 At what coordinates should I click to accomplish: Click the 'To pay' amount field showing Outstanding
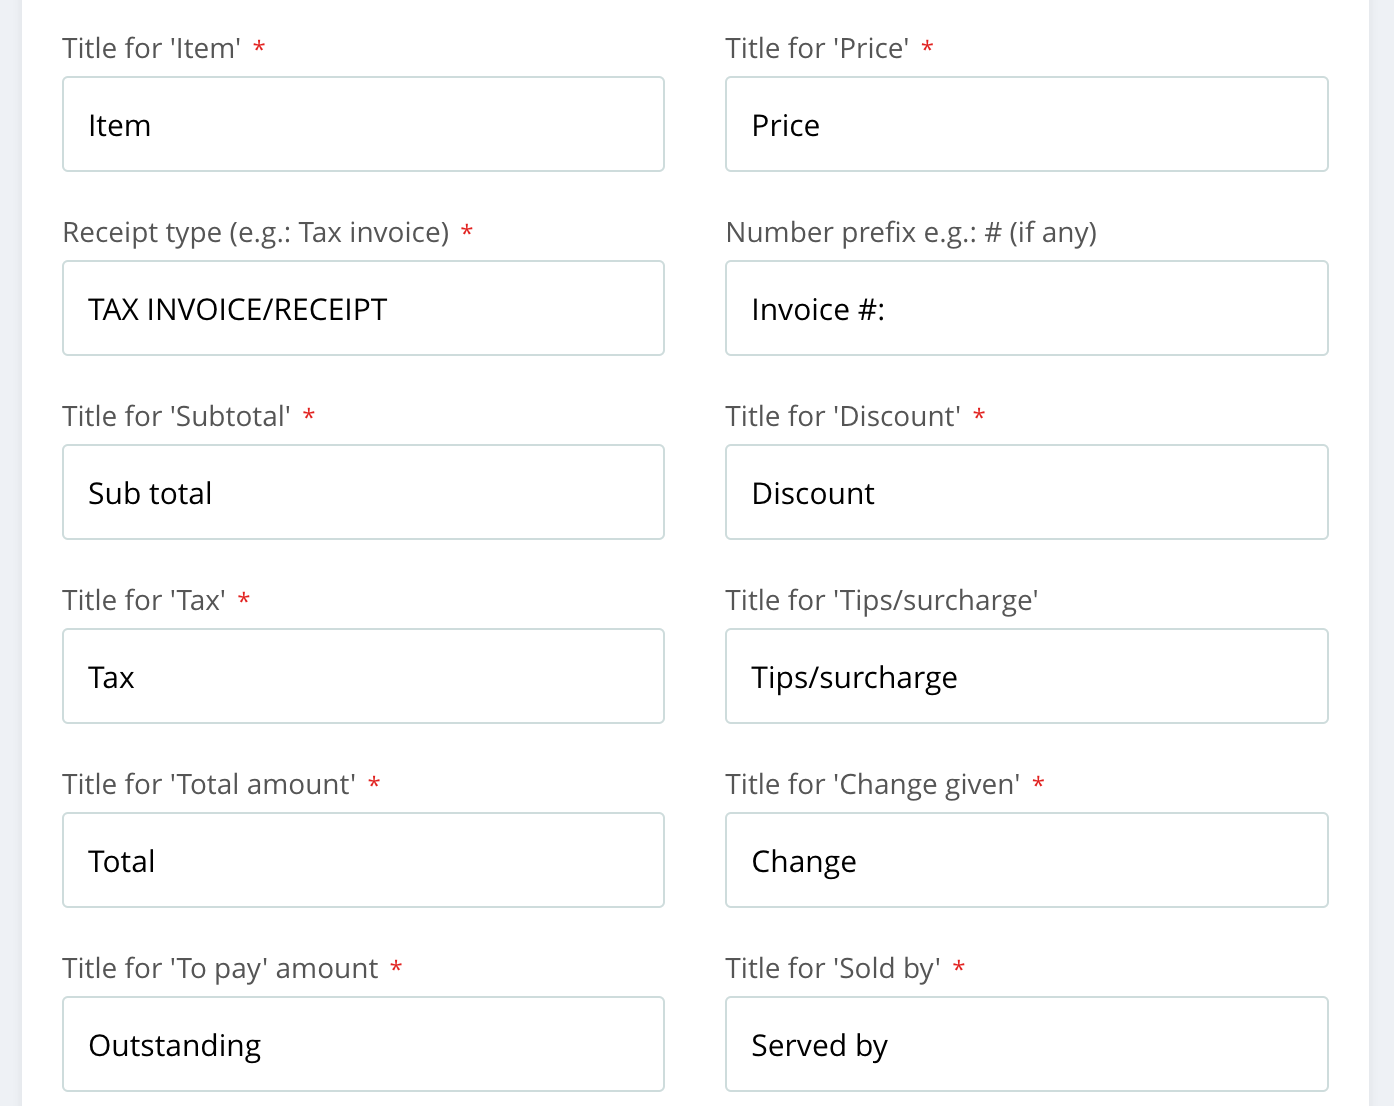point(363,1044)
